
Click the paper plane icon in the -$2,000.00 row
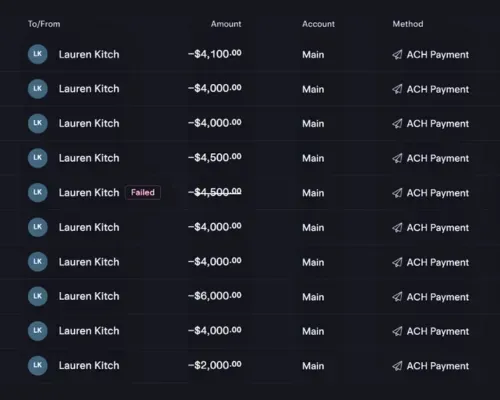click(x=397, y=366)
